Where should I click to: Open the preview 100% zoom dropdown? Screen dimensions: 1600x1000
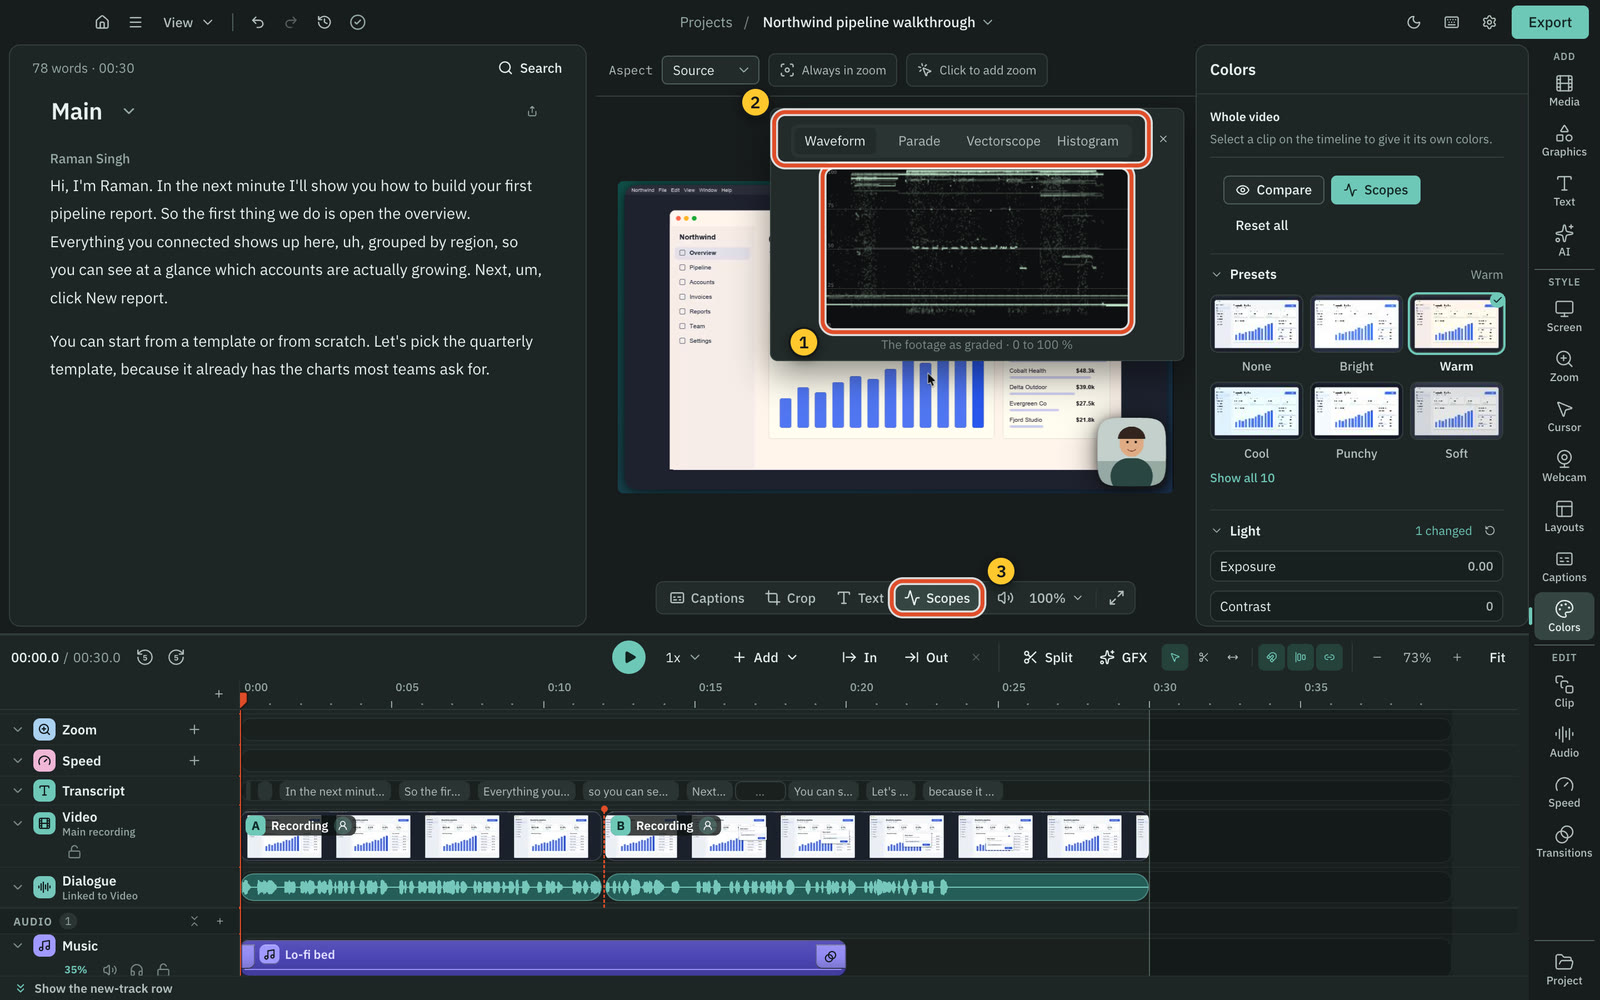[1056, 598]
